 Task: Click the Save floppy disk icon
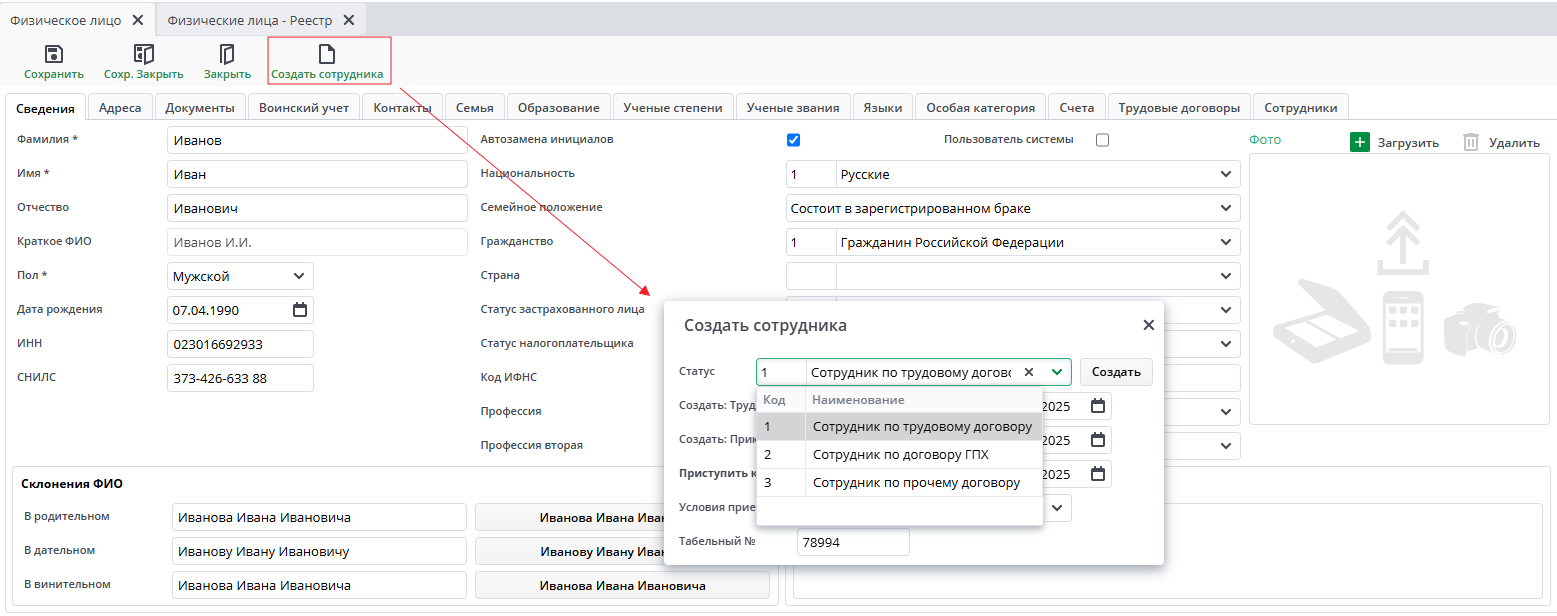[x=54, y=54]
